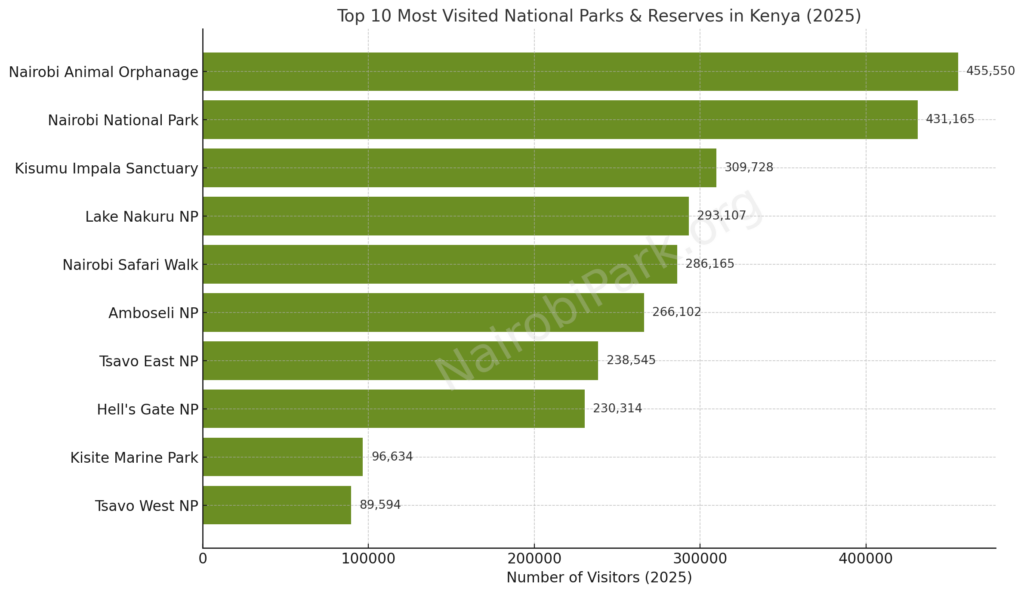Screen dimensions: 1024x594
Task: Click the Amboseli NP label
Action: (153, 313)
